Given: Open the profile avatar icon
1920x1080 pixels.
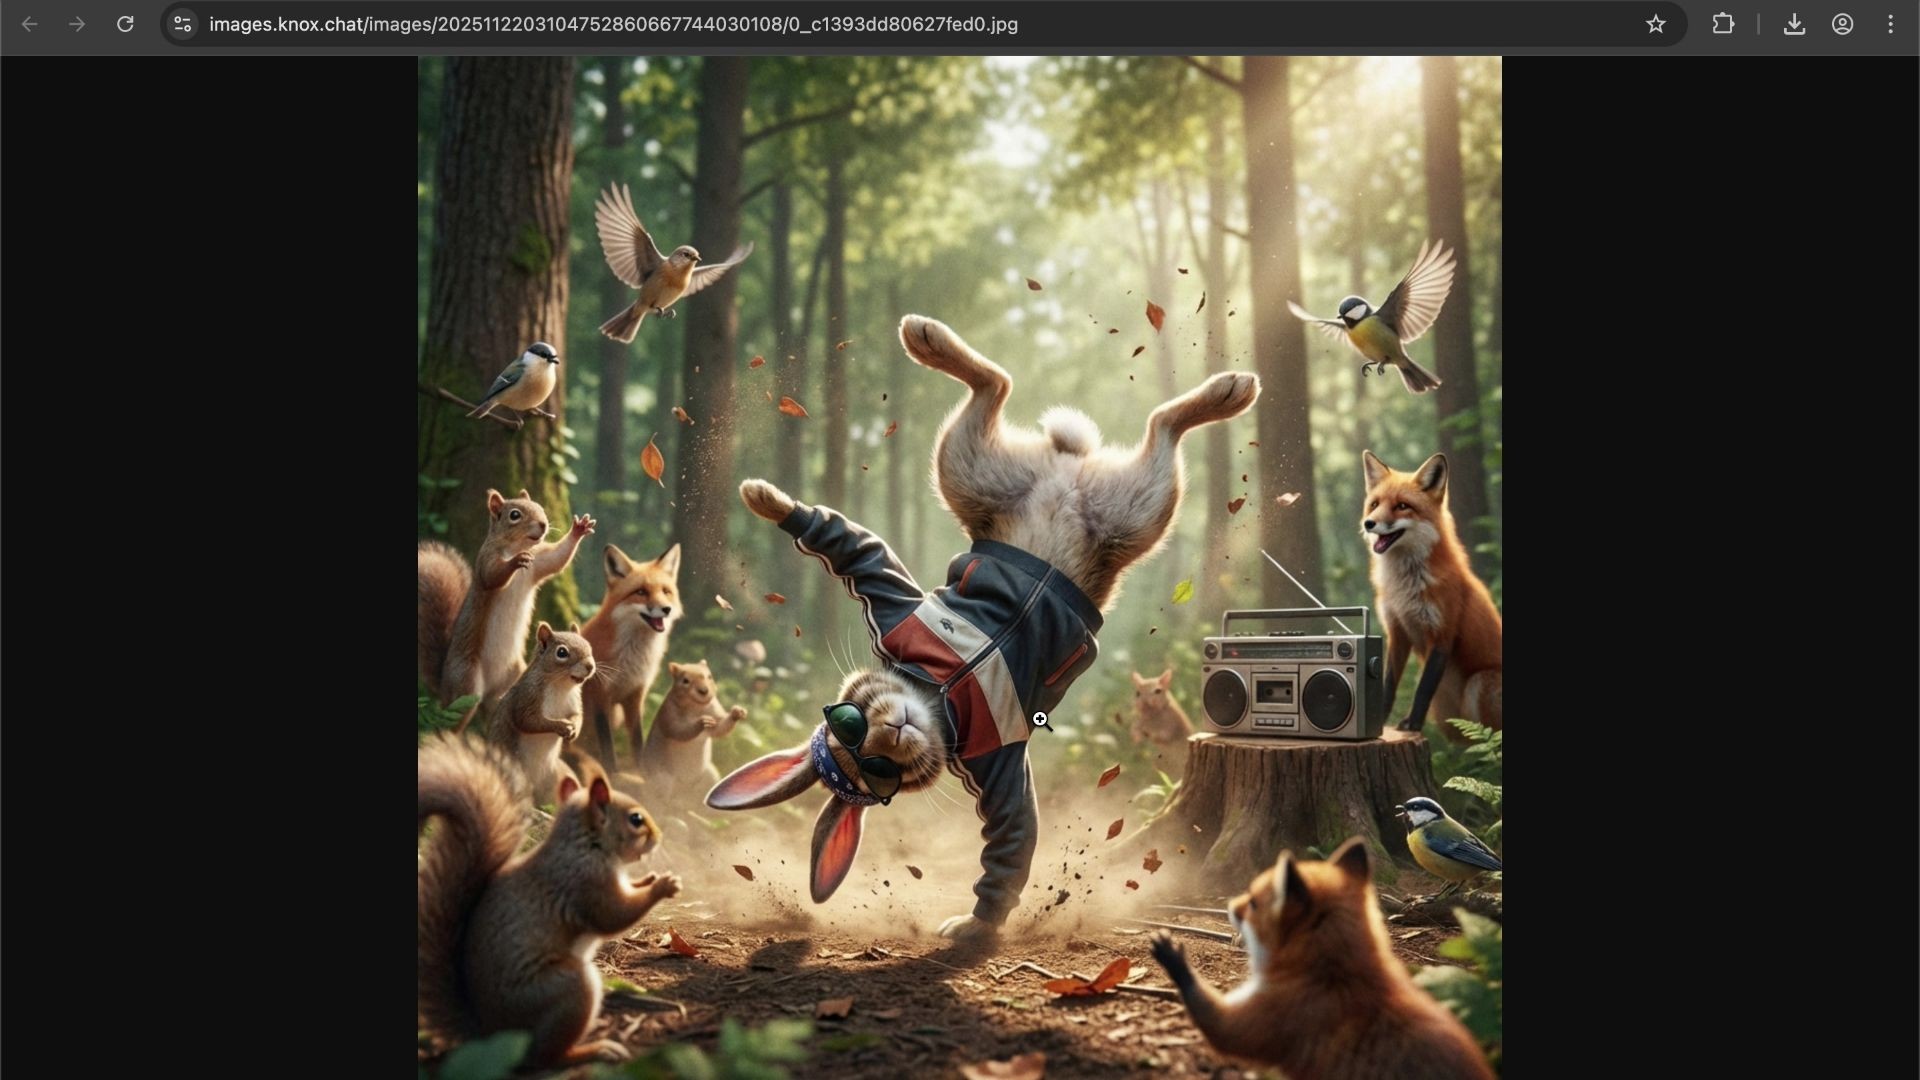Looking at the screenshot, I should click(1842, 24).
